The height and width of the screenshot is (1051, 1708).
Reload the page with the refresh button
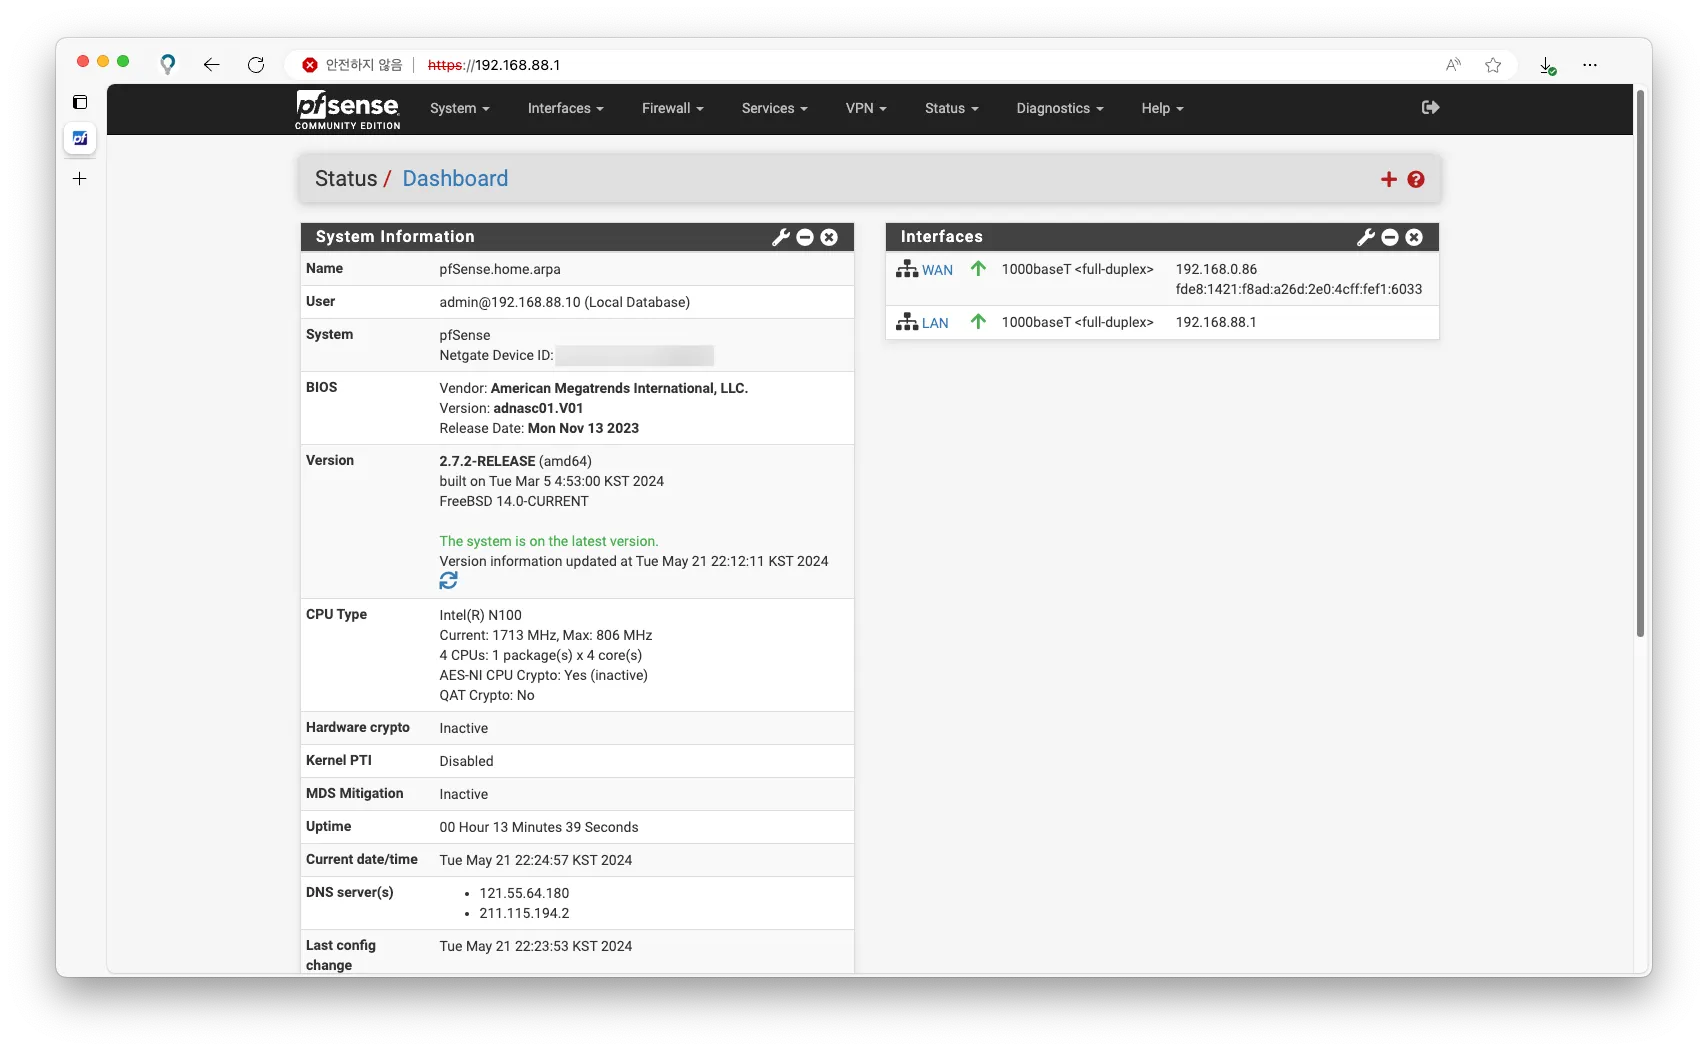point(256,65)
